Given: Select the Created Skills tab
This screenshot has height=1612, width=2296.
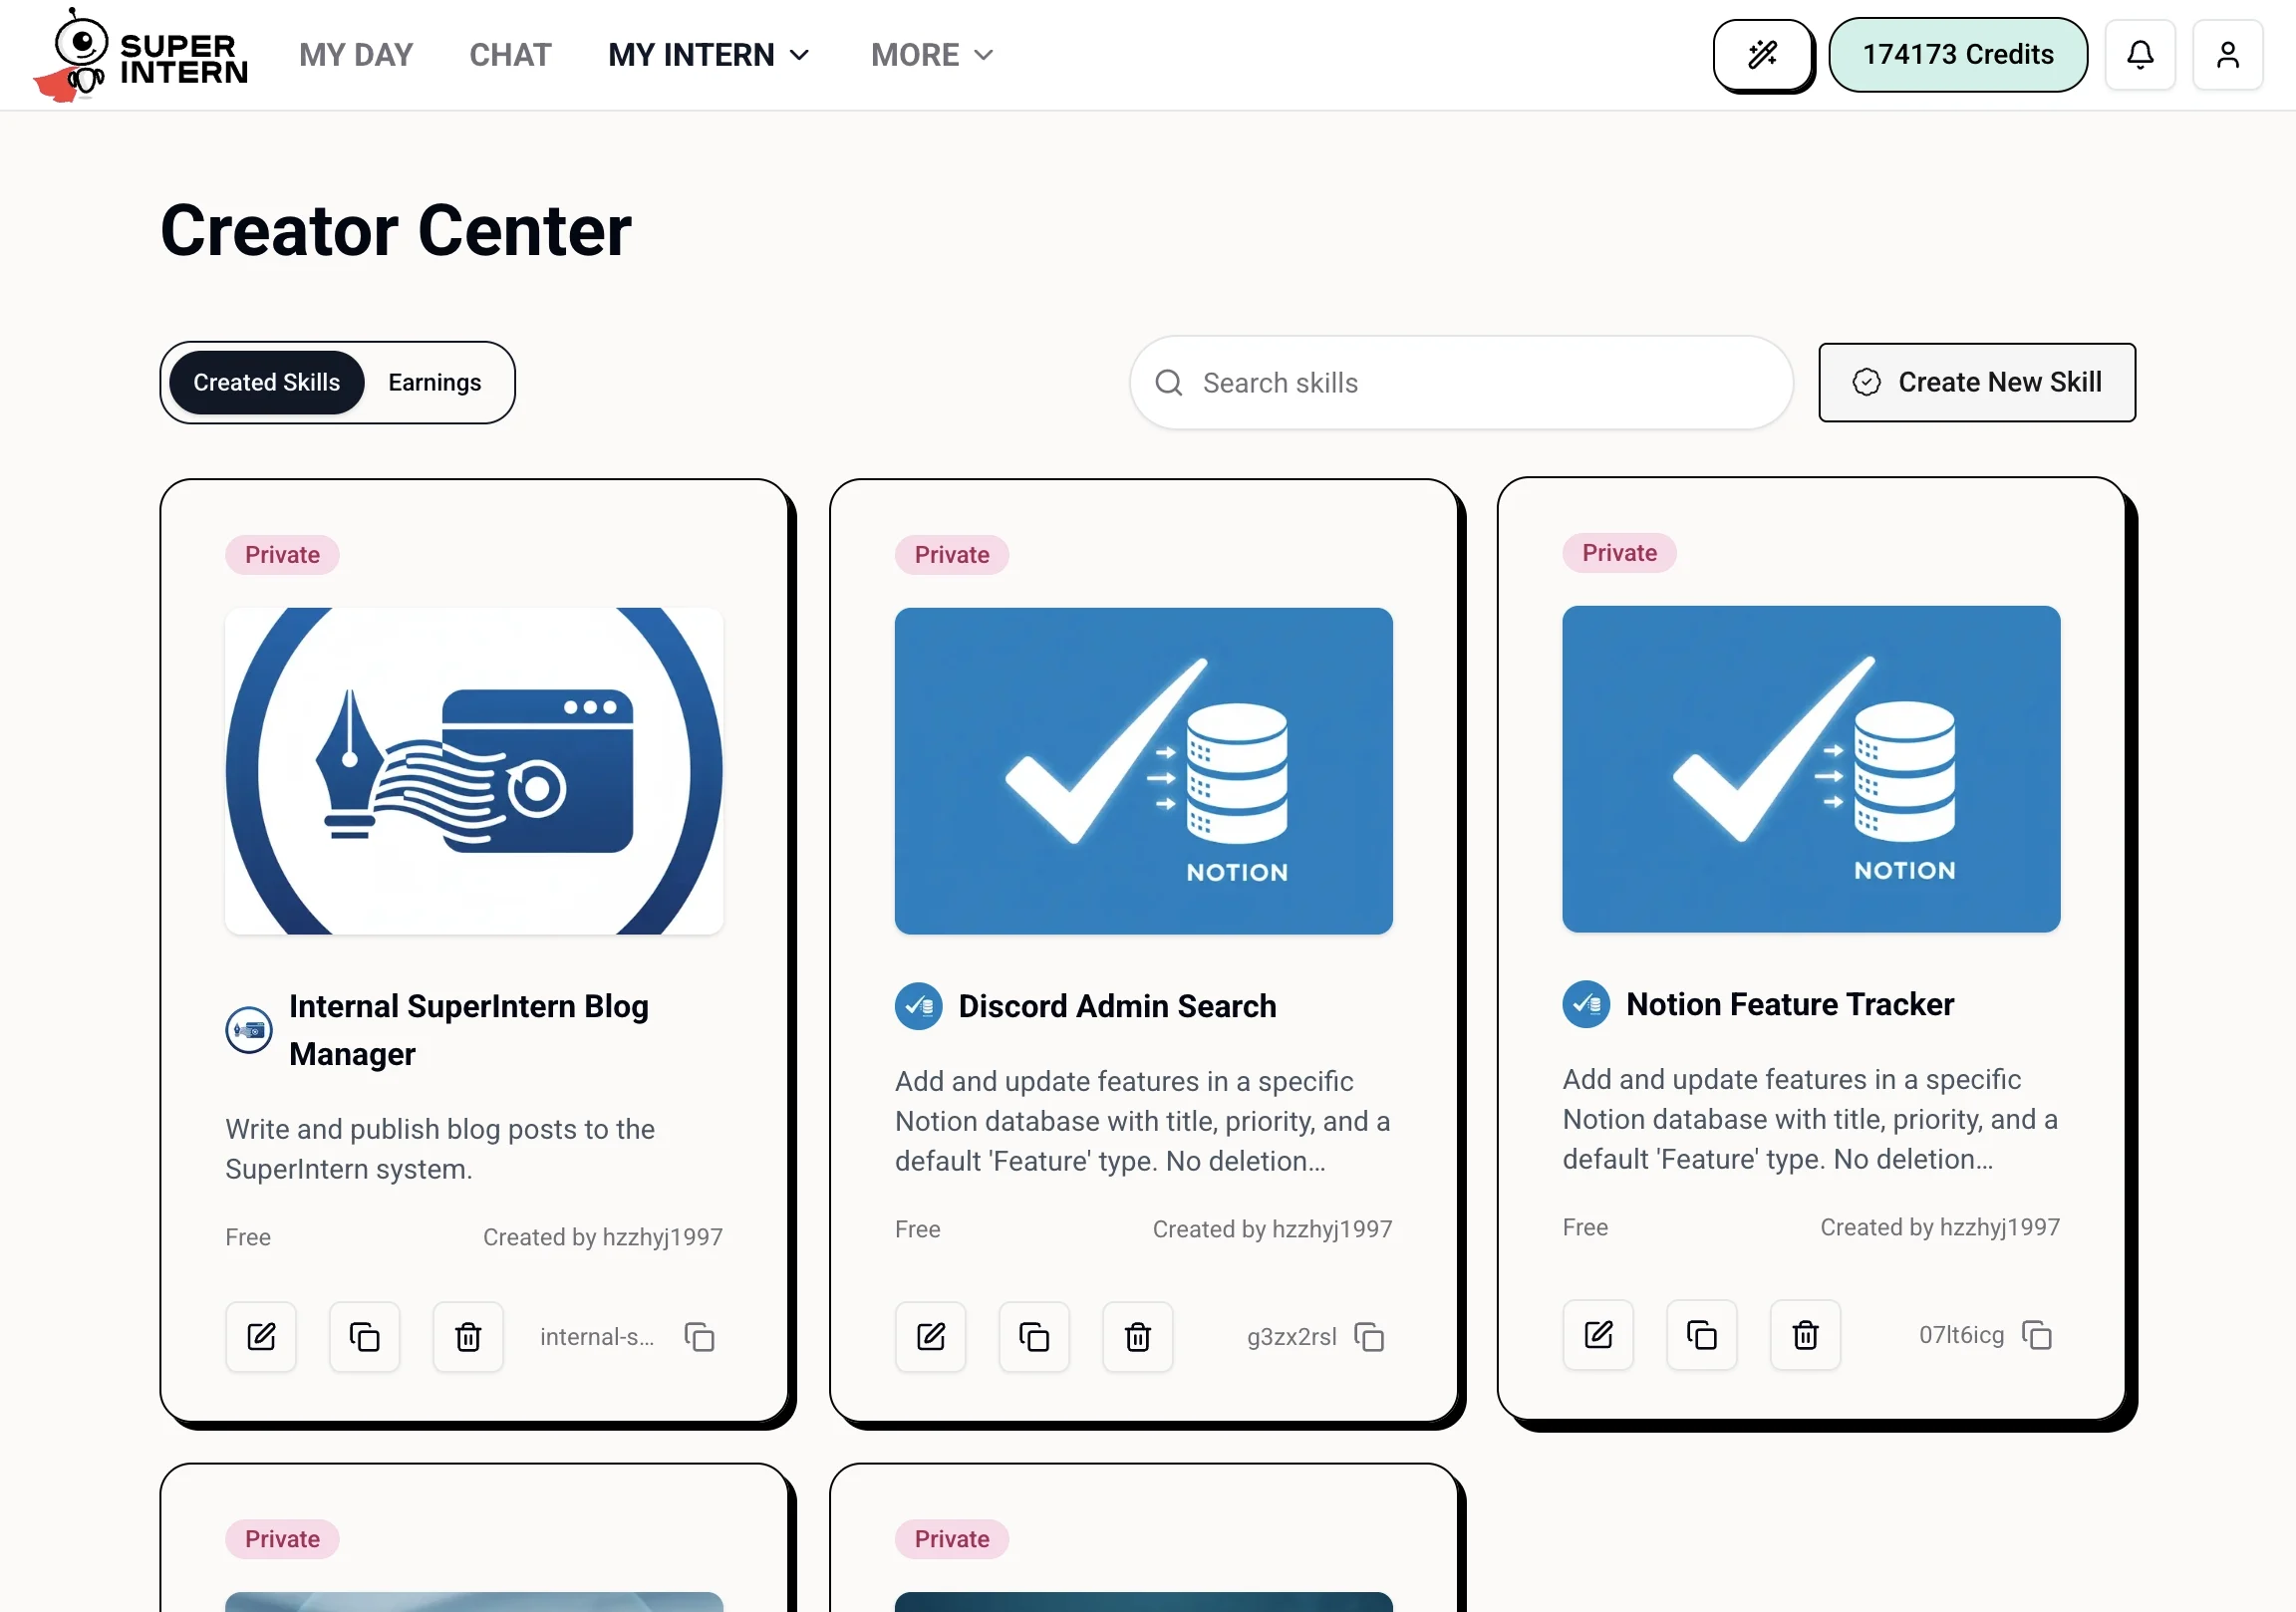Looking at the screenshot, I should pyautogui.click(x=267, y=383).
